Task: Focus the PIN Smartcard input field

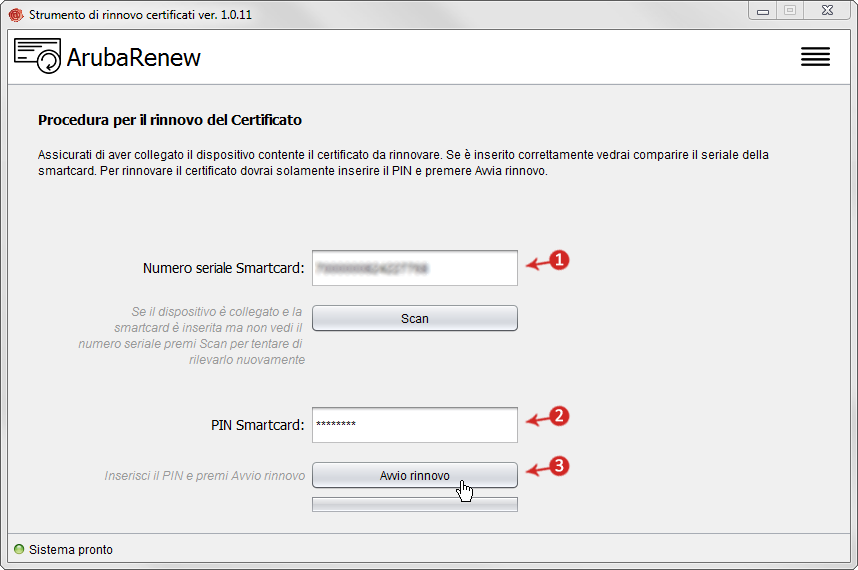Action: (x=415, y=425)
